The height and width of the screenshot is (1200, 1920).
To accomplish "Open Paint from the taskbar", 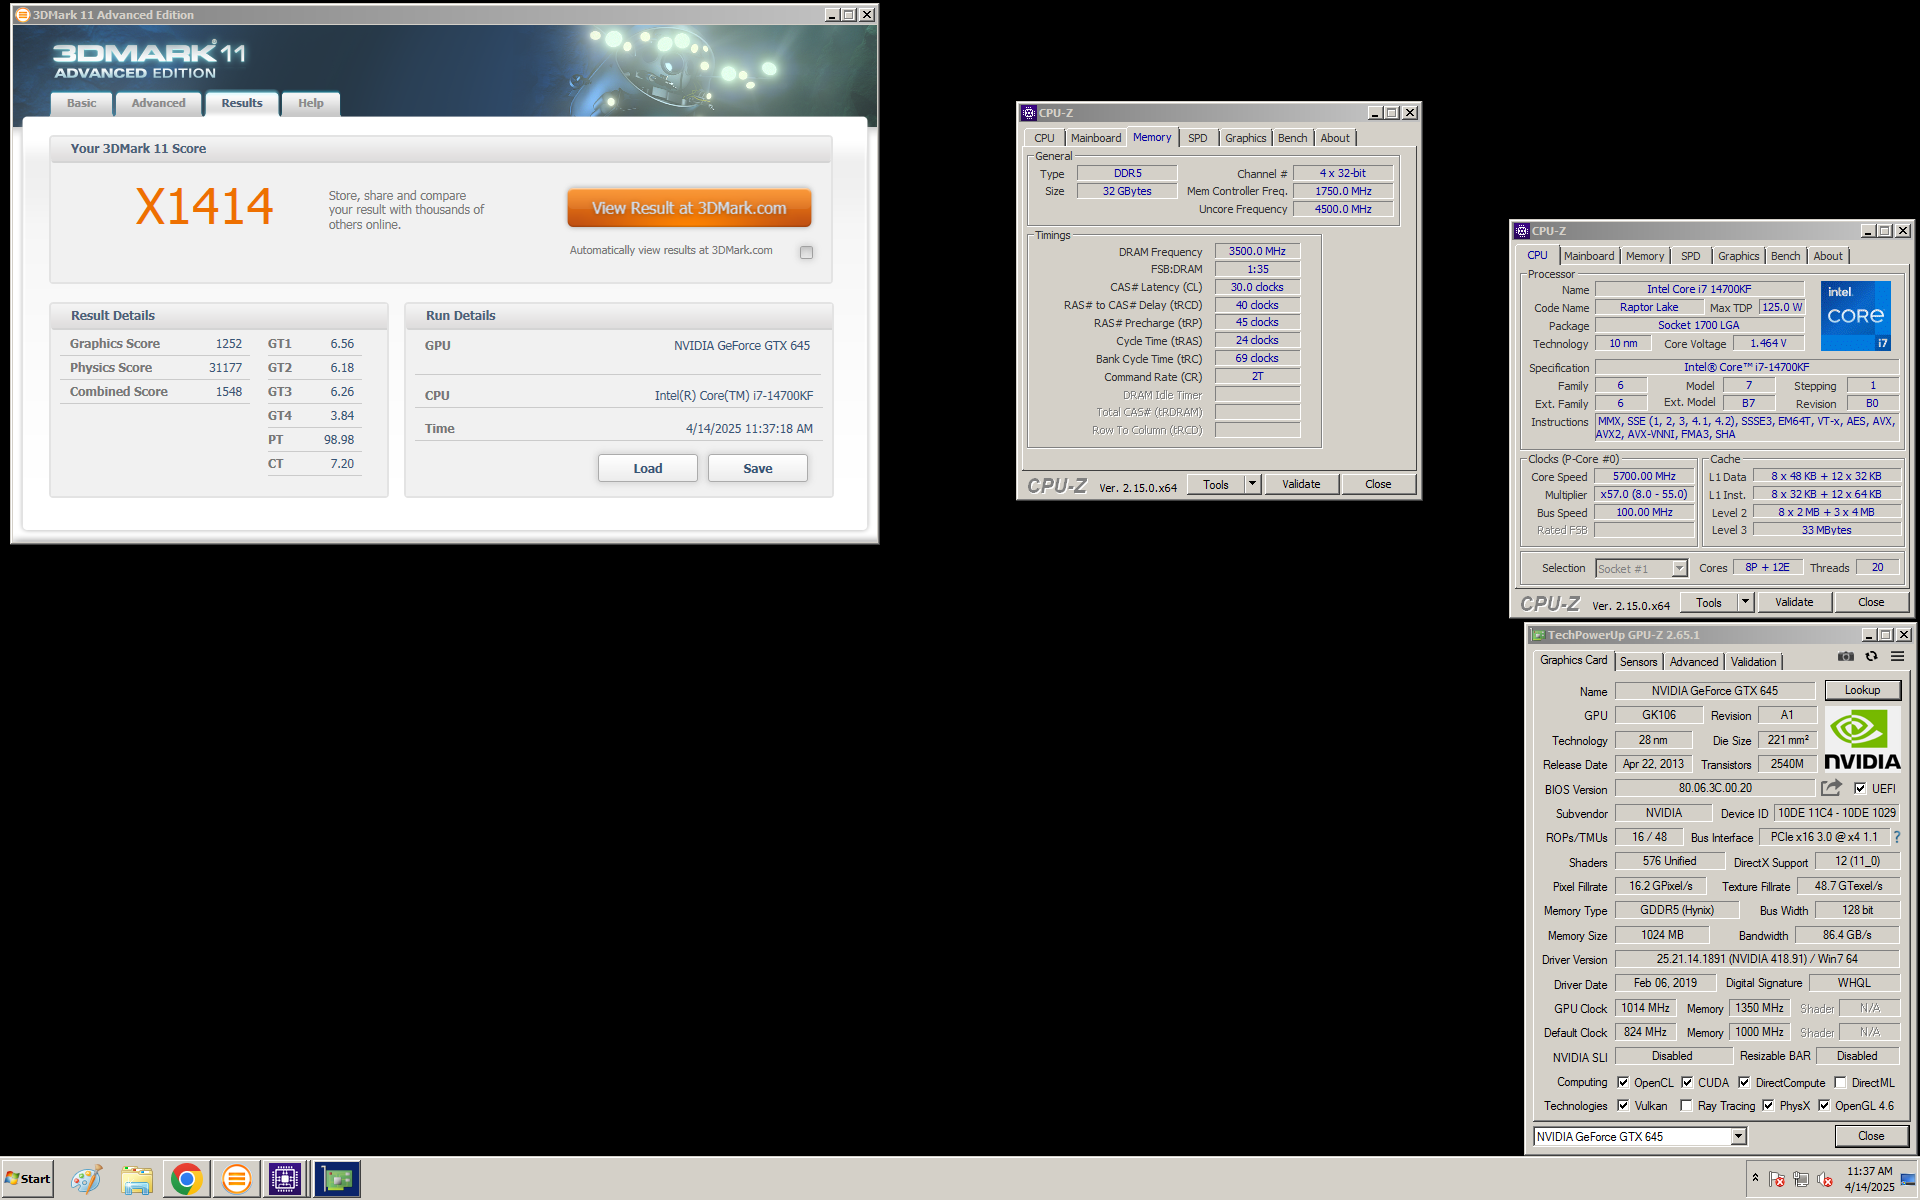I will point(86,1180).
